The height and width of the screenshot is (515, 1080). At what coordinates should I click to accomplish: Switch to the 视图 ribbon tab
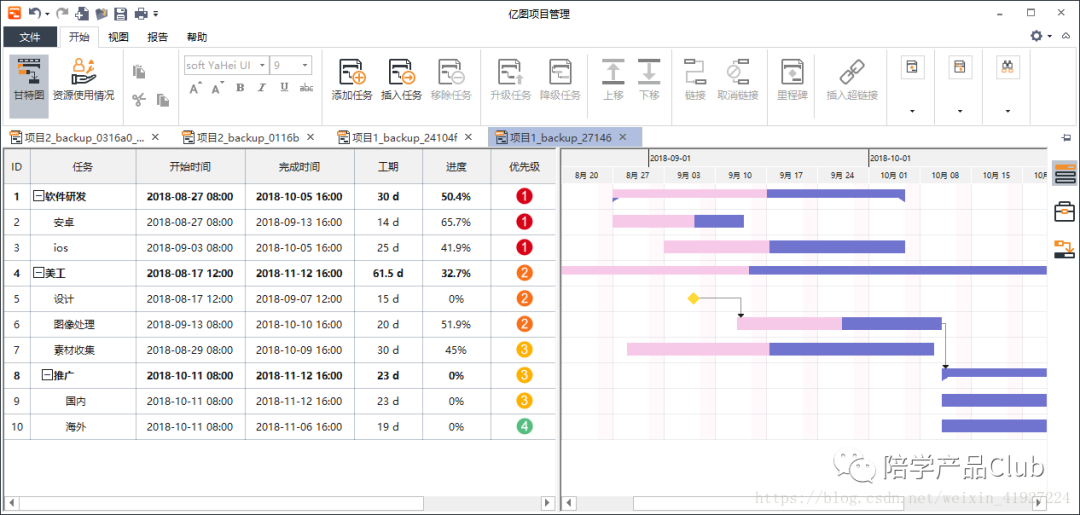pyautogui.click(x=119, y=37)
